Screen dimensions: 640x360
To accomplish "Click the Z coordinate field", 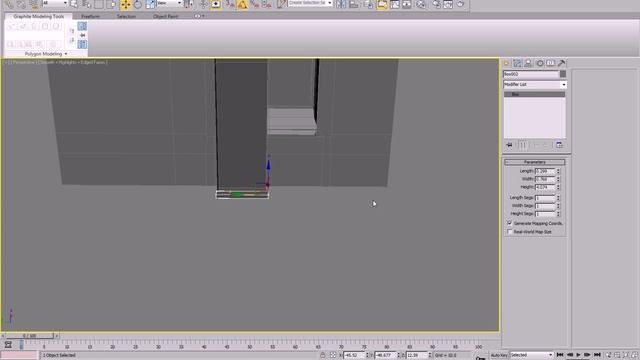I will pyautogui.click(x=417, y=355).
